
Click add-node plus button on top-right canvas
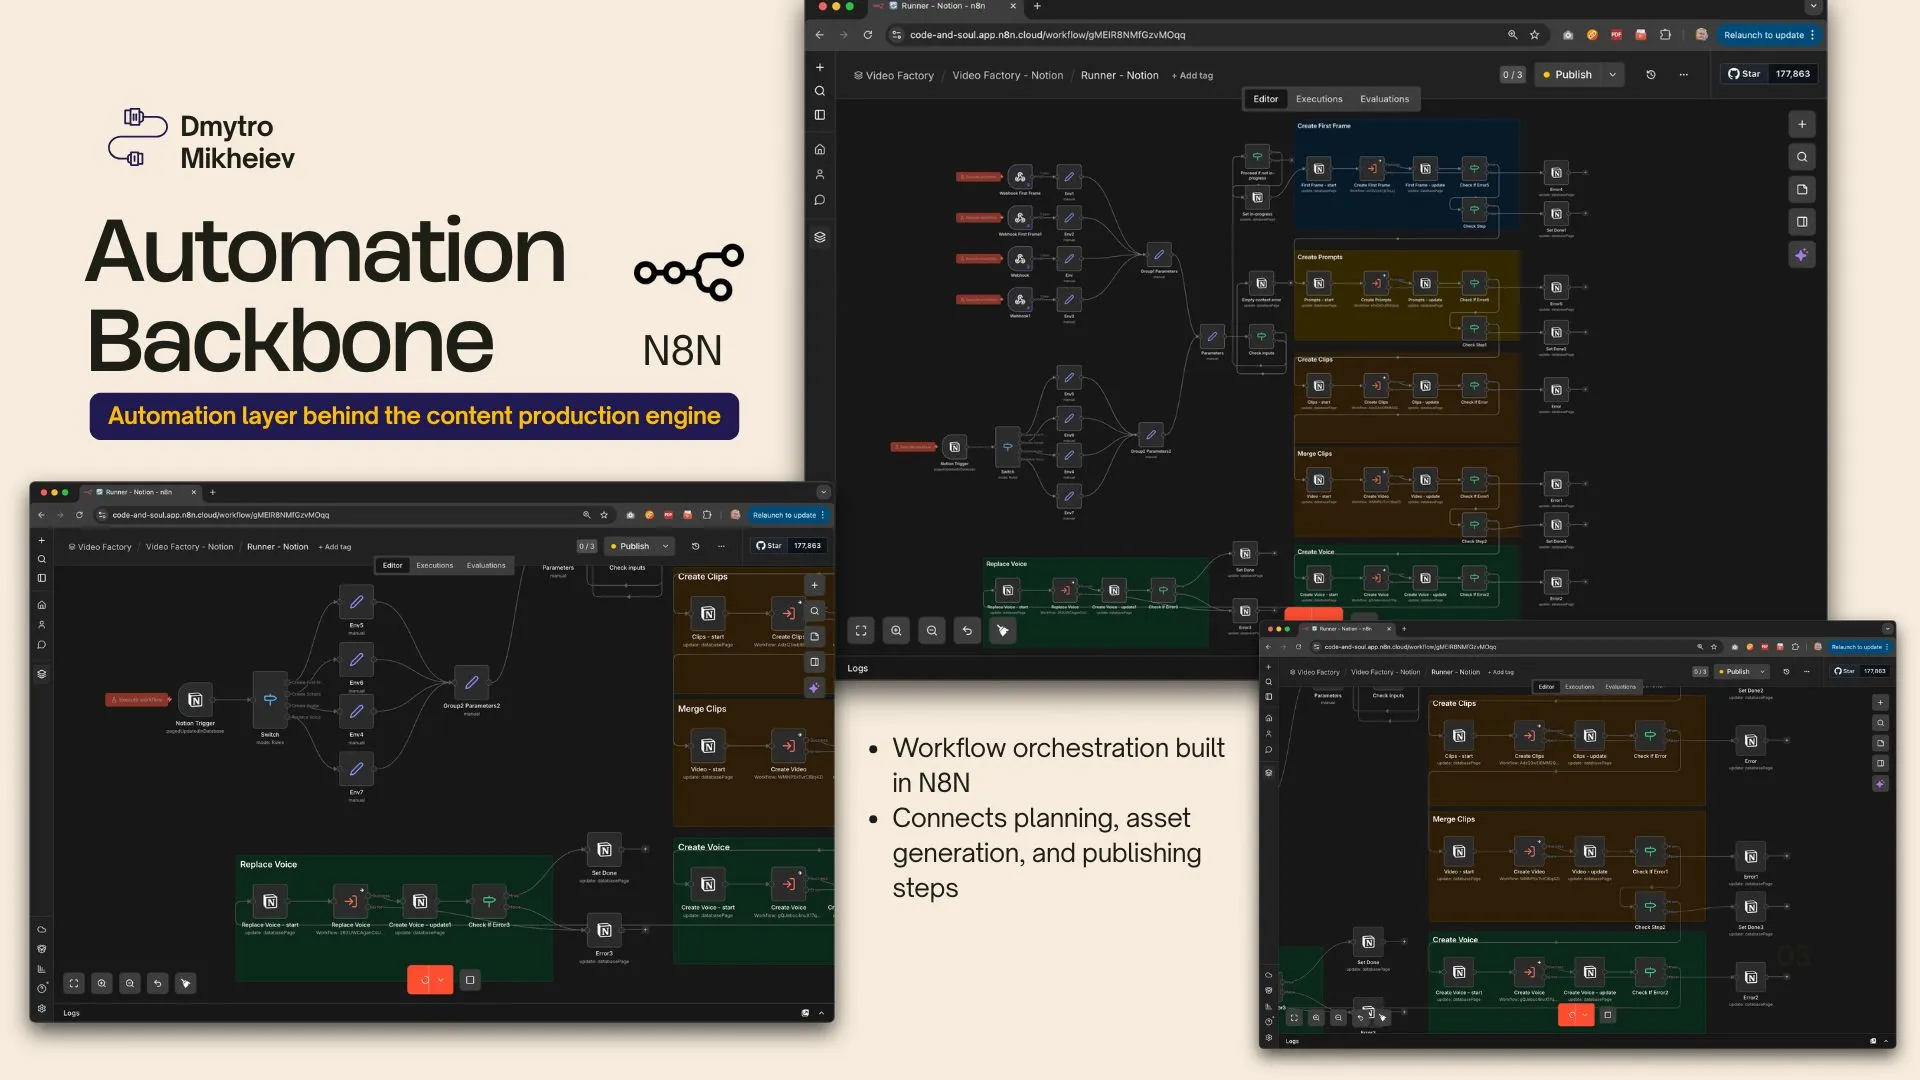click(x=1802, y=125)
